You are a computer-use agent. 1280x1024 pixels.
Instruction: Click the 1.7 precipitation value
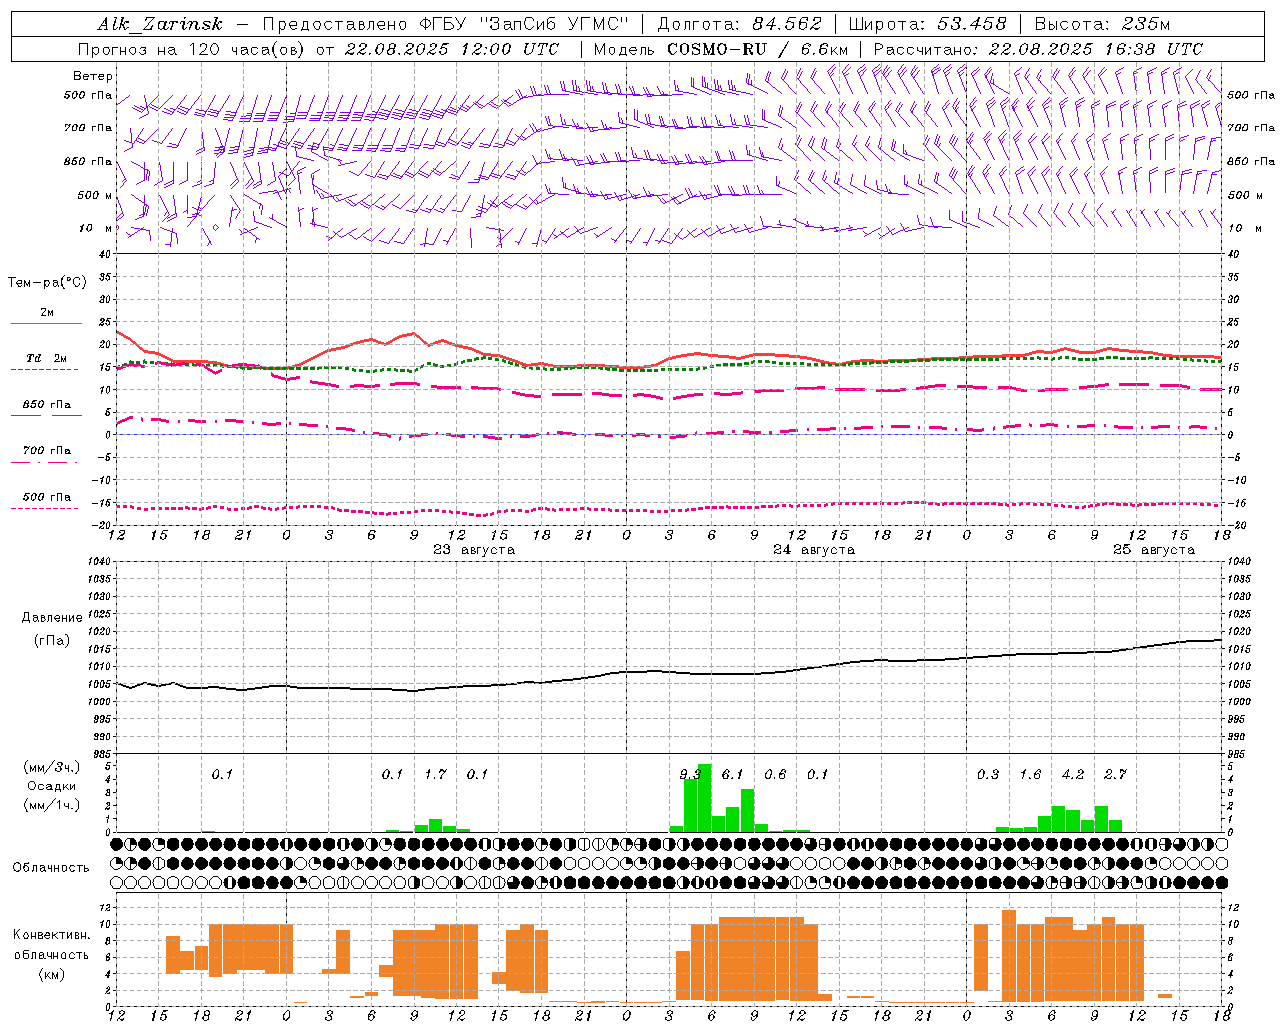435,775
